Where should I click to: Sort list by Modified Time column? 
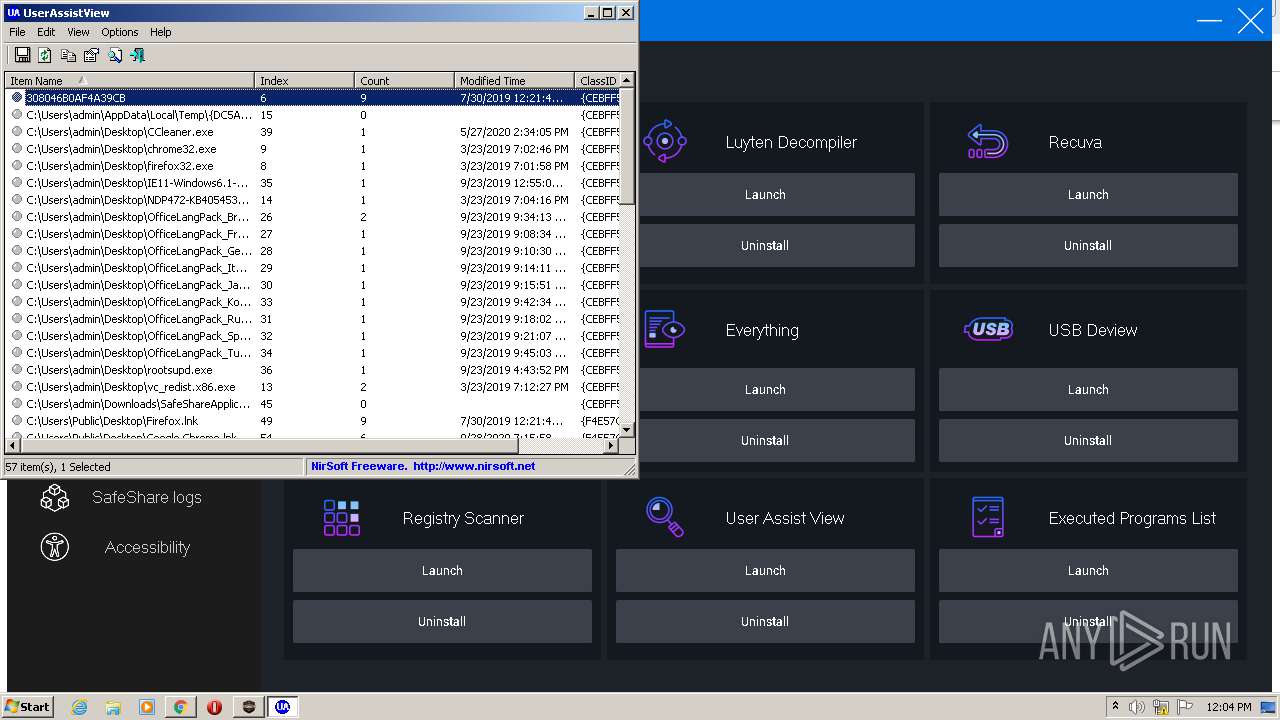[514, 81]
